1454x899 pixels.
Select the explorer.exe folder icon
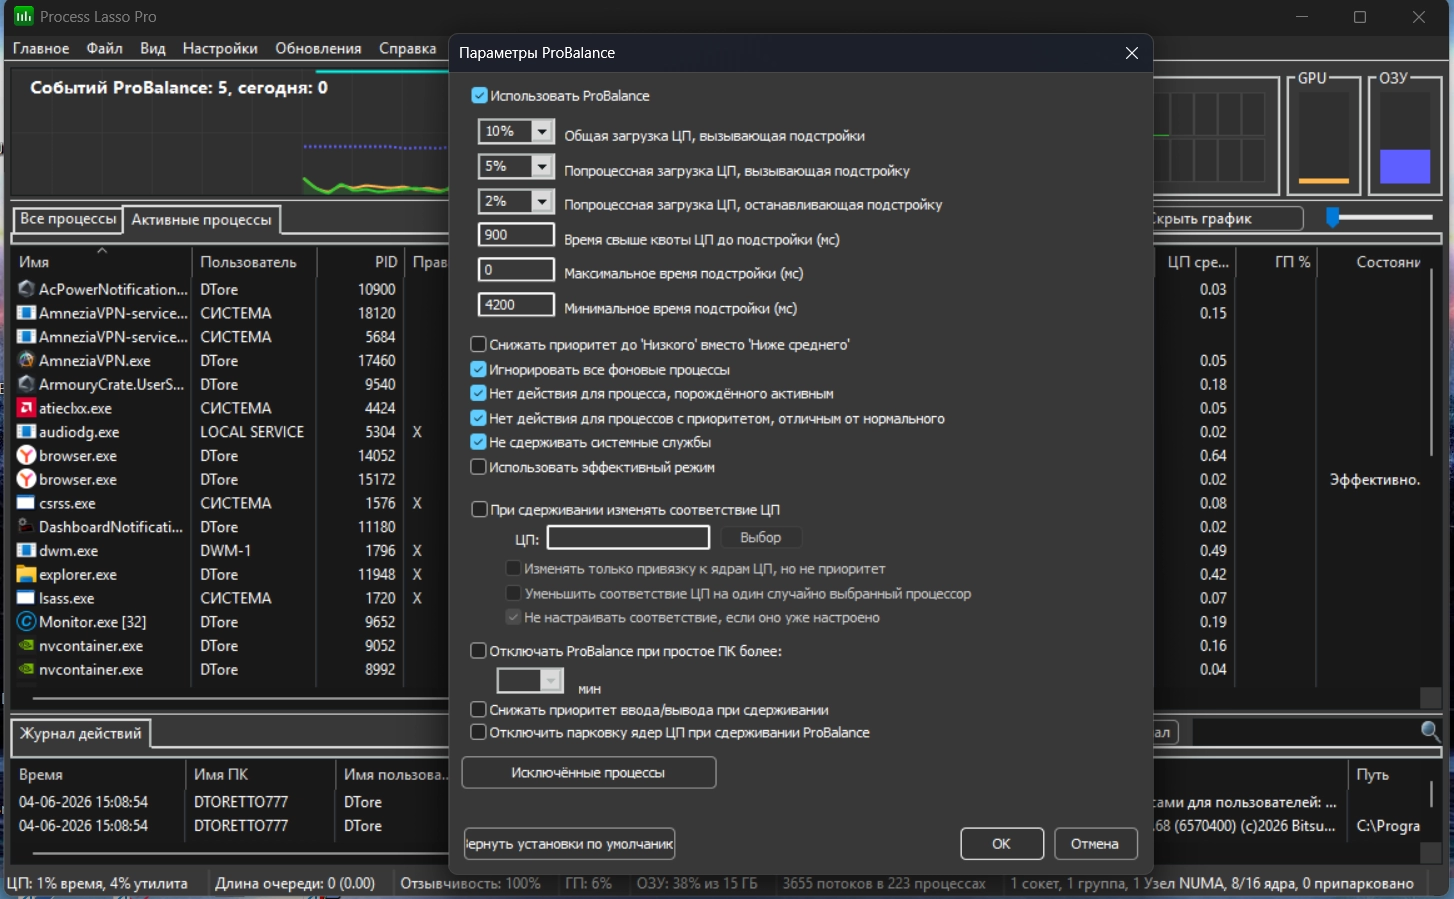point(27,574)
